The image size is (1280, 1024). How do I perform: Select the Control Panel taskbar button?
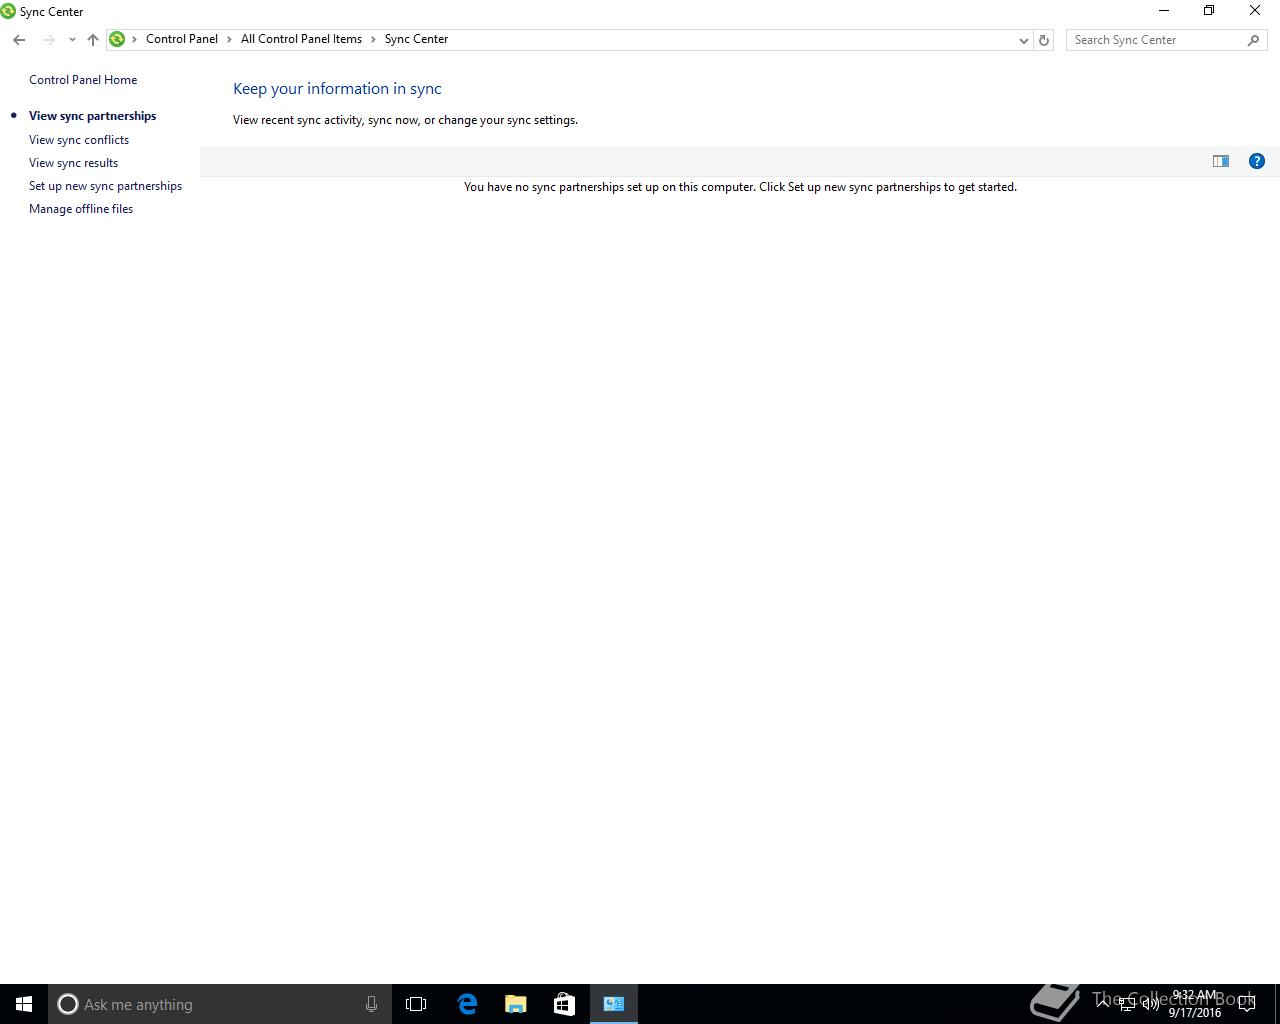point(614,1004)
